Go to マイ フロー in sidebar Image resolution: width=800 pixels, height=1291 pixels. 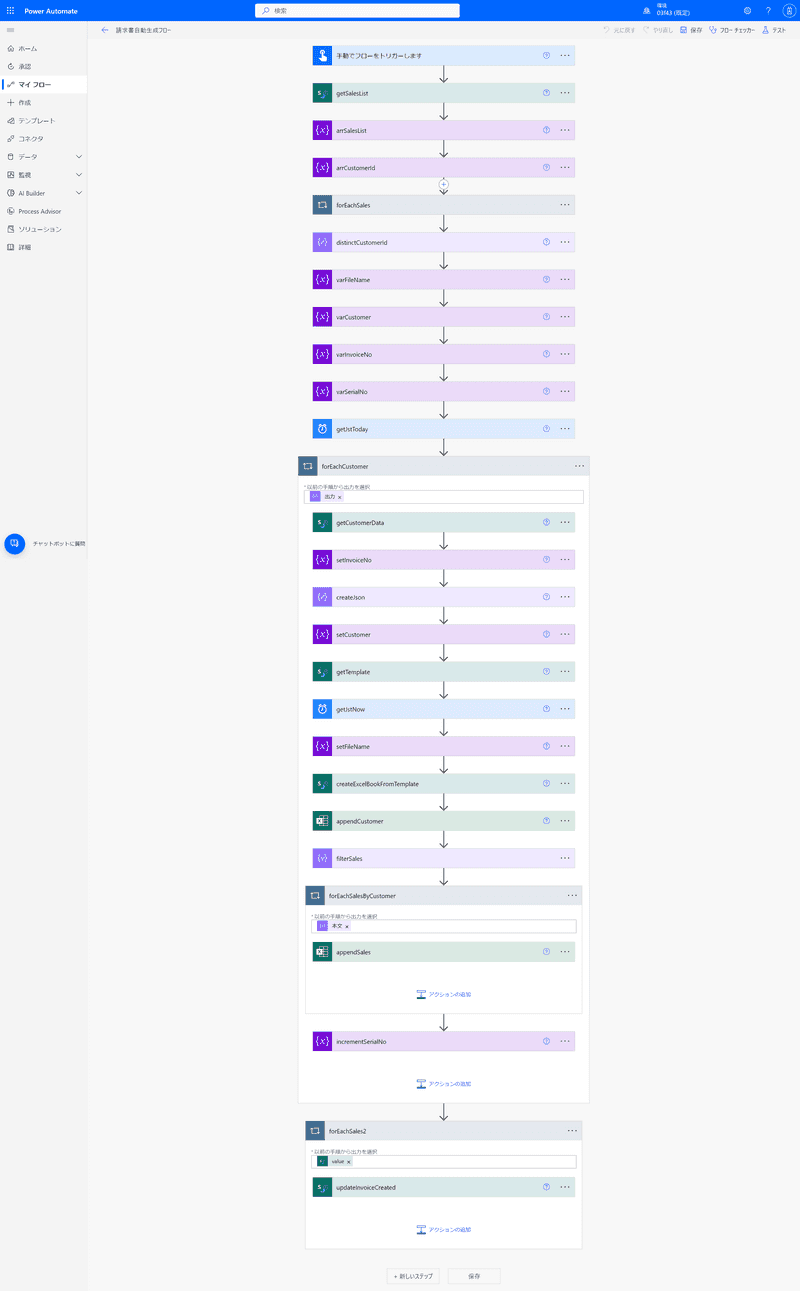coord(34,84)
